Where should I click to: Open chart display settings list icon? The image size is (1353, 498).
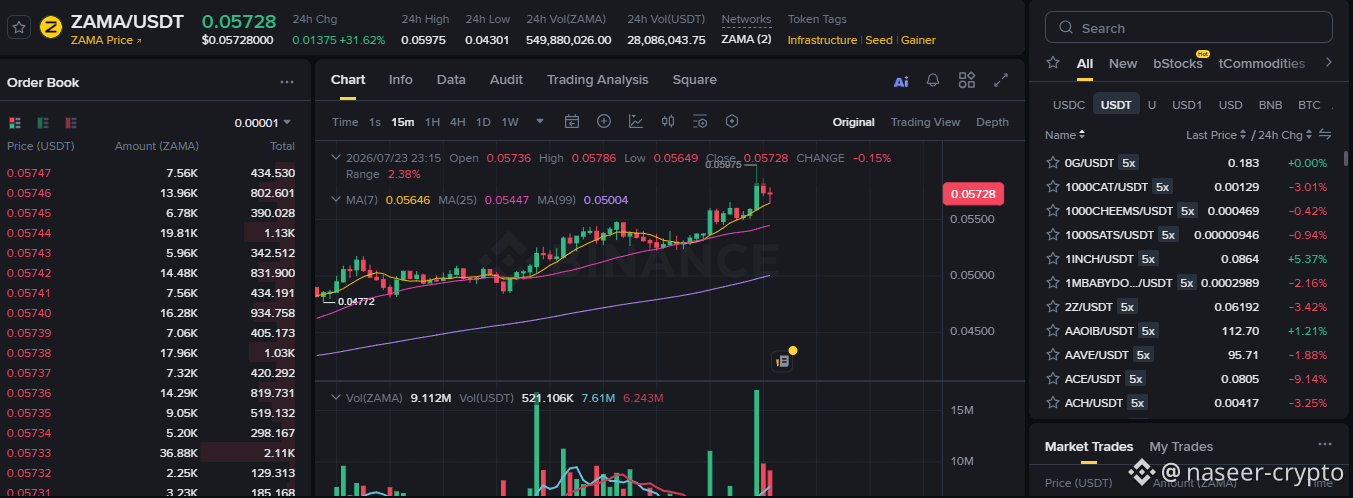(700, 122)
